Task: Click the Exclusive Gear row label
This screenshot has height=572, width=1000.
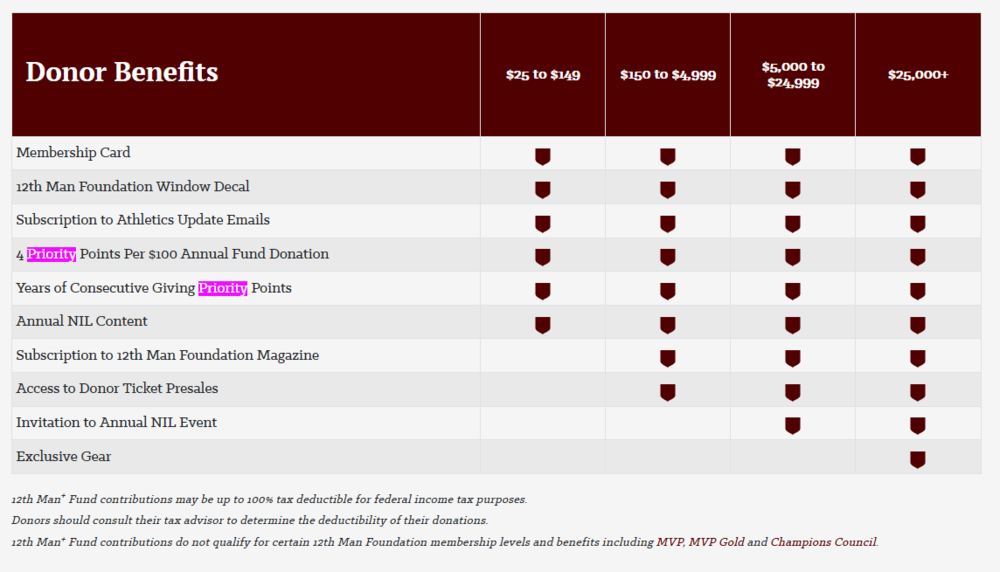Action: (x=64, y=456)
